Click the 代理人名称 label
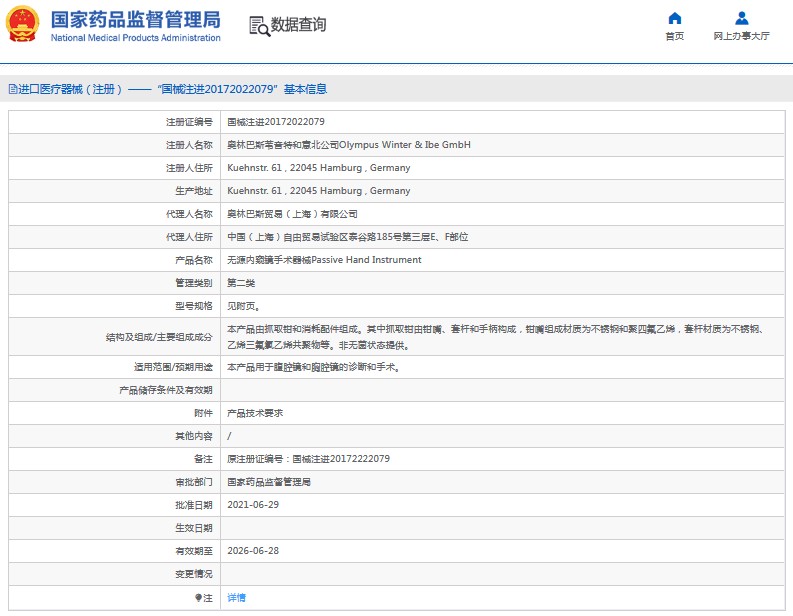 click(189, 214)
